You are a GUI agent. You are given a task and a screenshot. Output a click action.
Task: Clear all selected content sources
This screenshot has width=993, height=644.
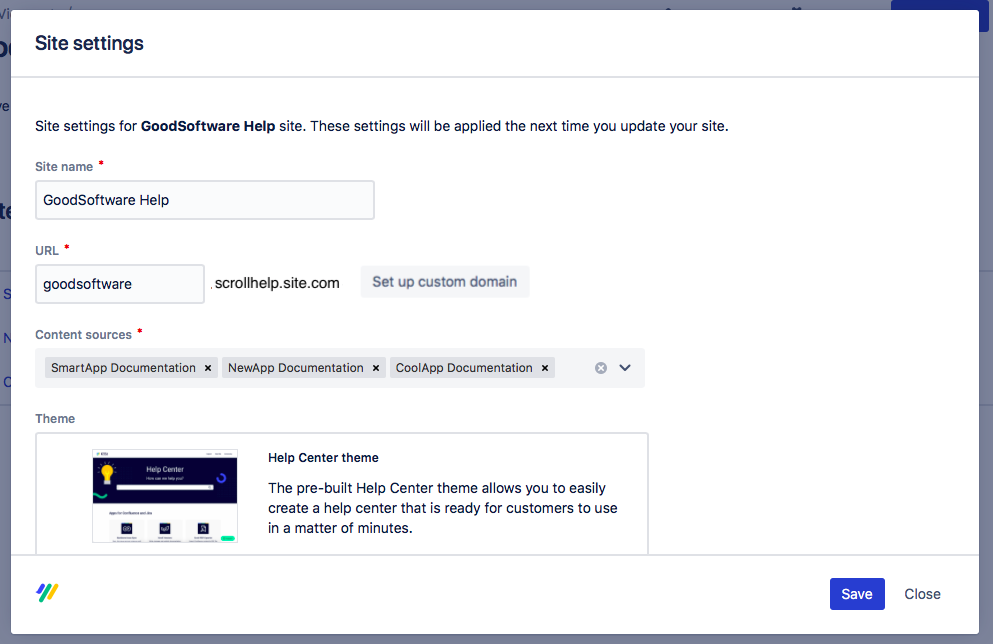[601, 368]
